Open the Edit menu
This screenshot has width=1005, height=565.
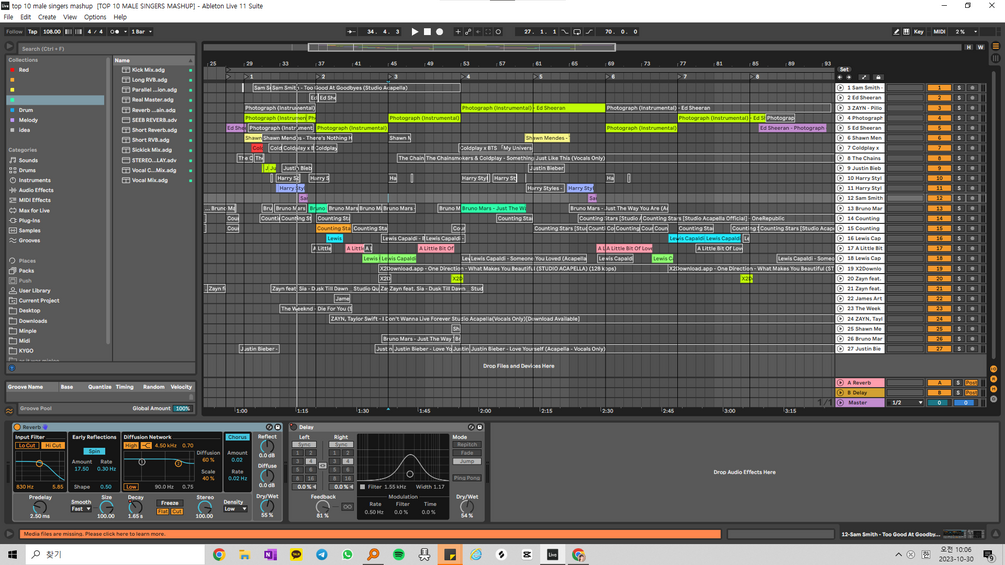26,17
